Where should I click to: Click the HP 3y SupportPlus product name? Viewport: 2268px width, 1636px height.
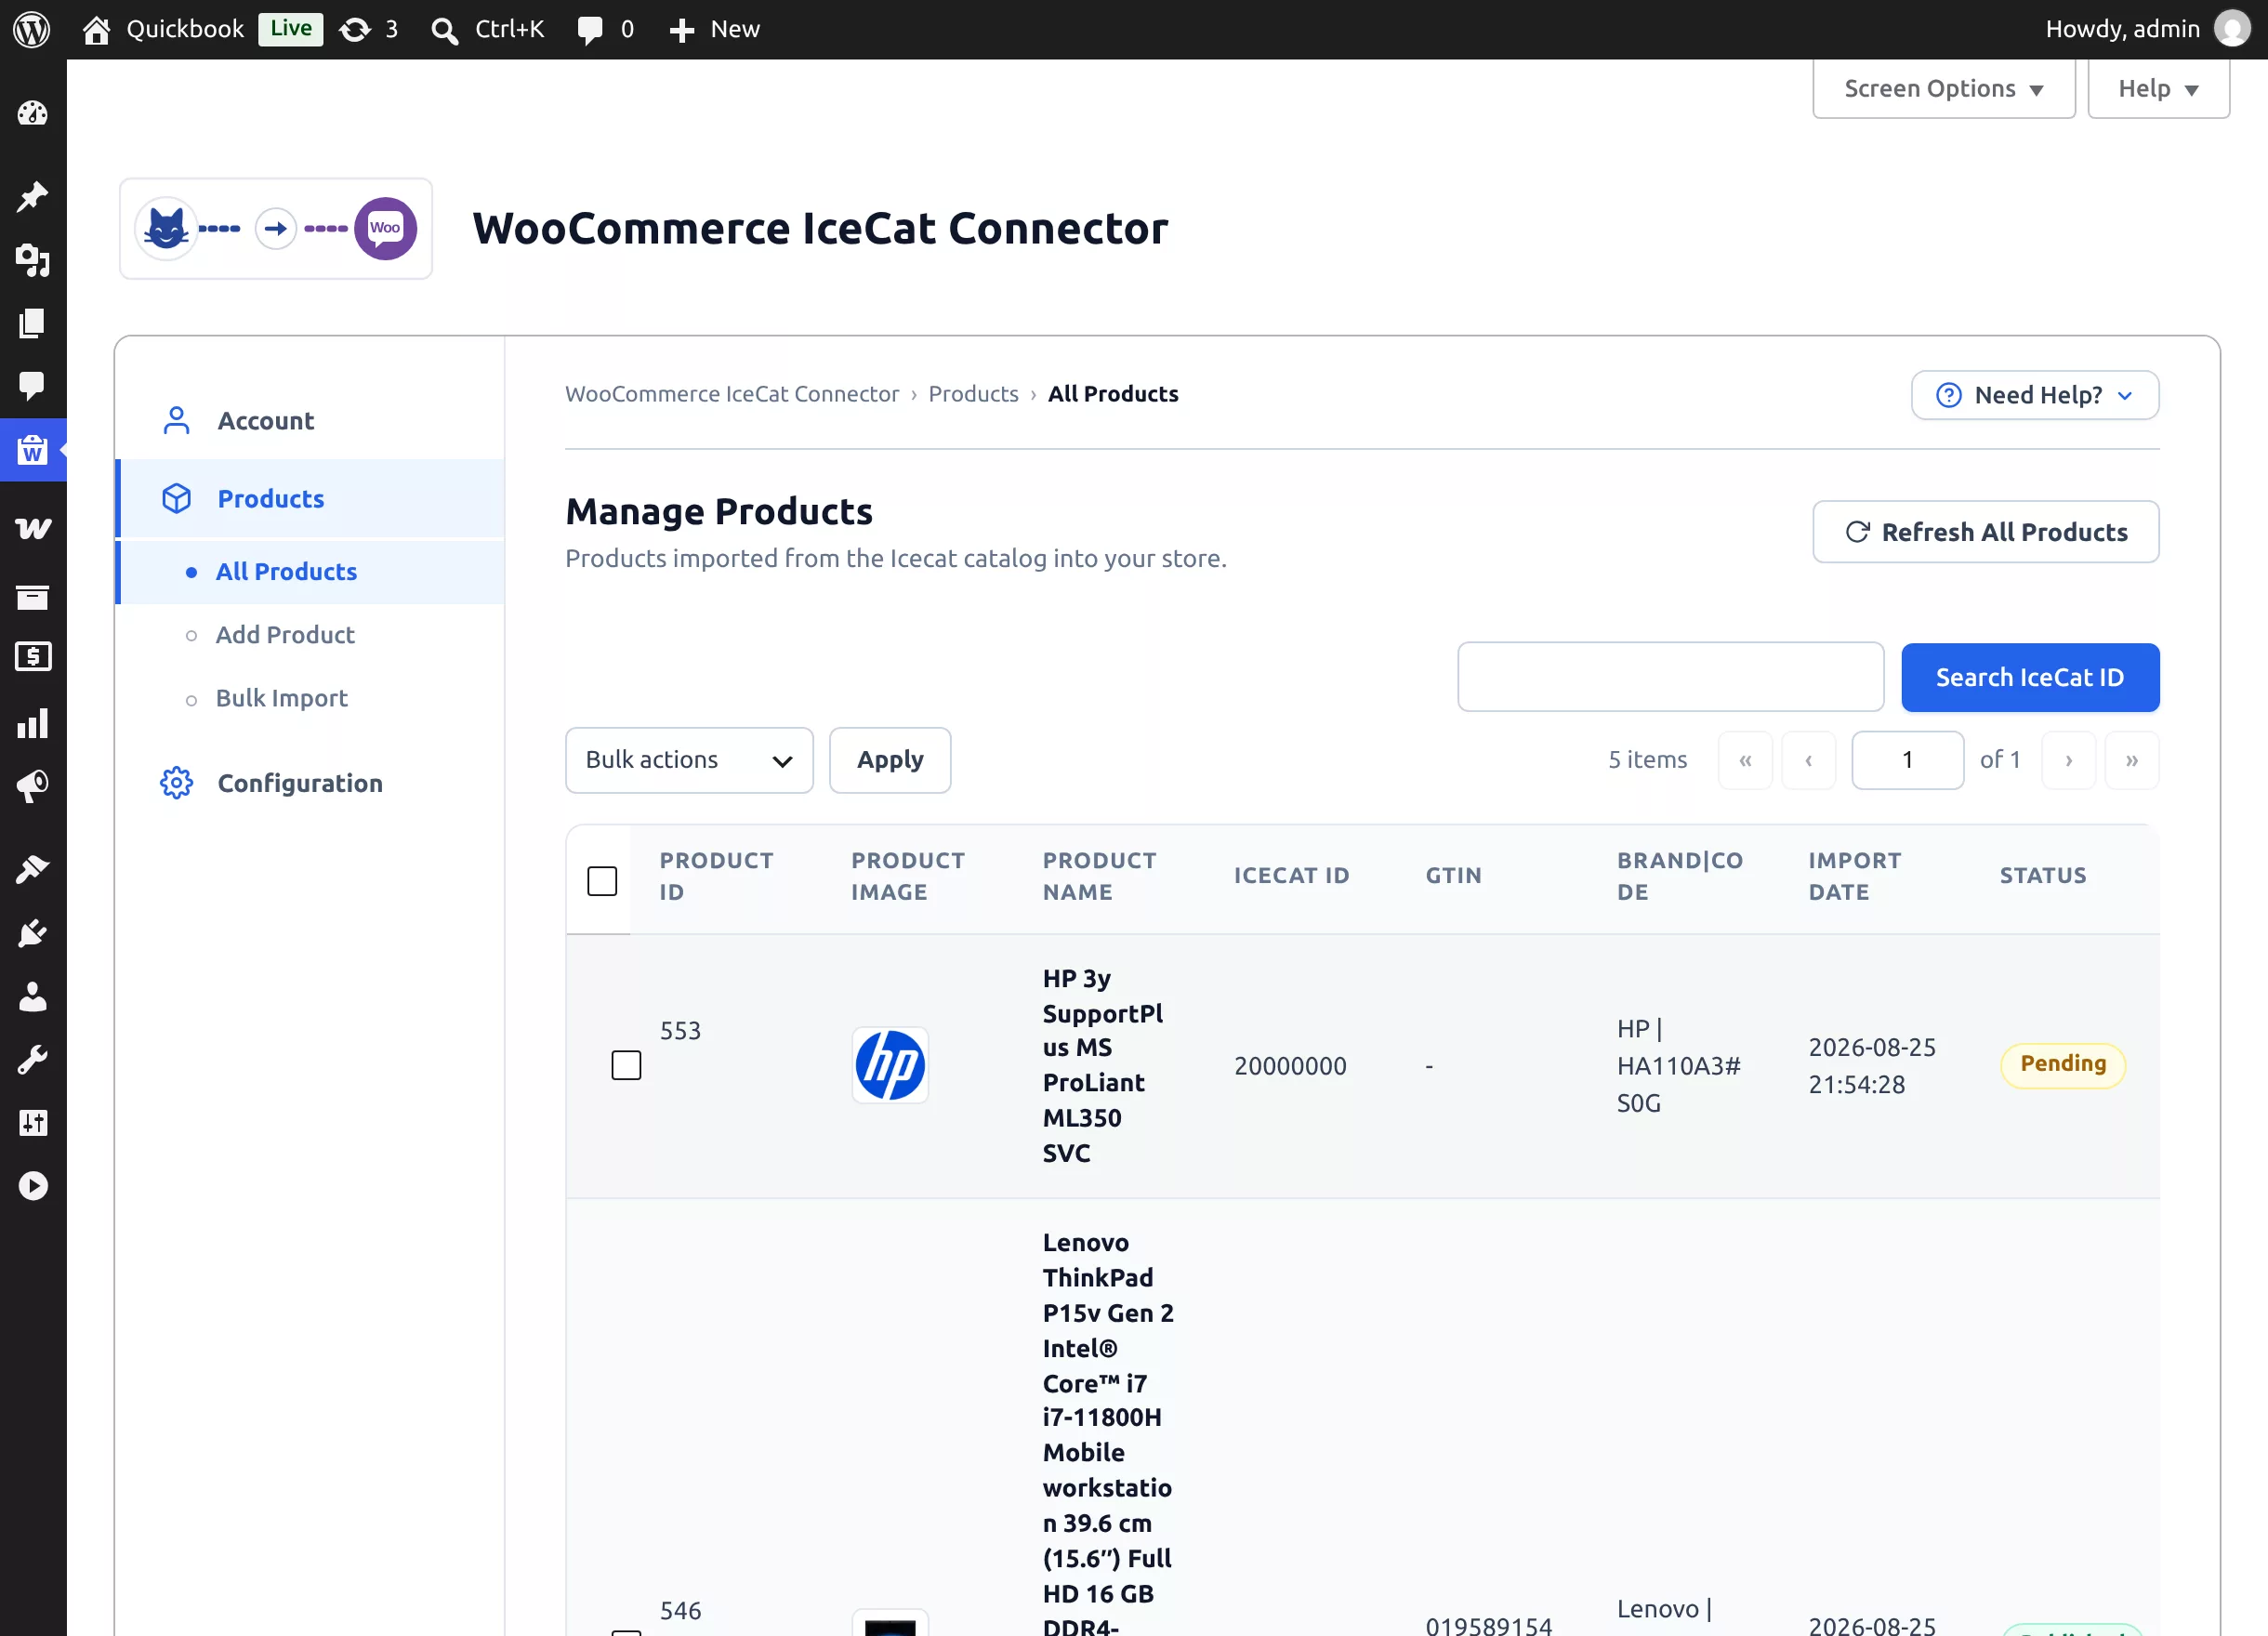(x=1103, y=1065)
